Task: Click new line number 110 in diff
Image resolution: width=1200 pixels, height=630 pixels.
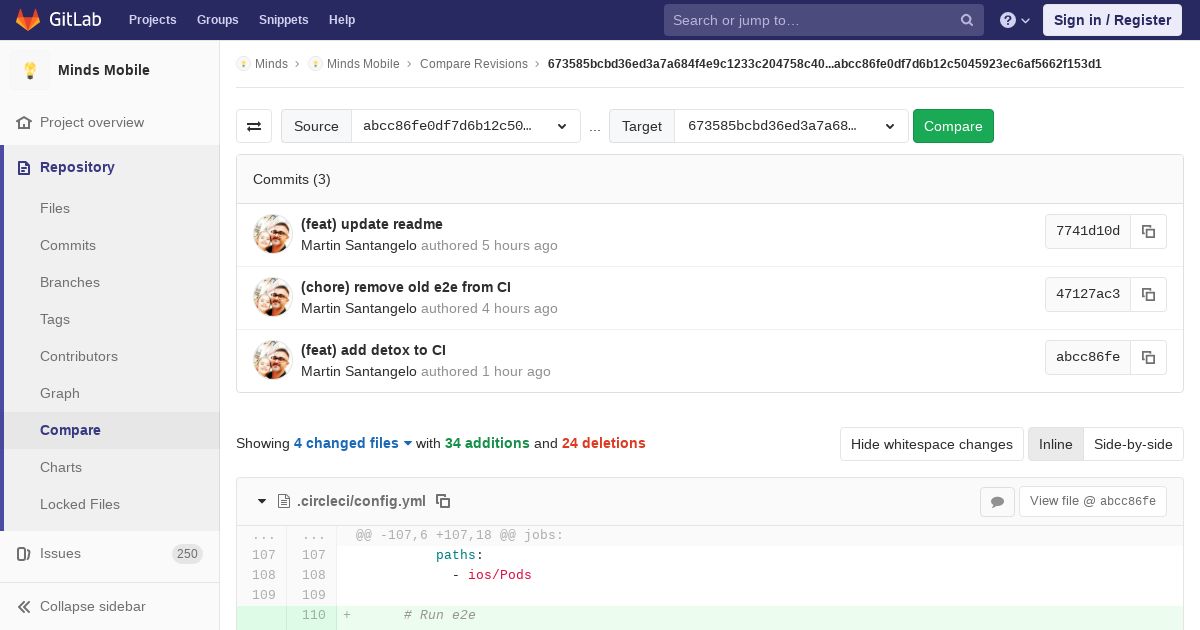Action: click(x=313, y=615)
